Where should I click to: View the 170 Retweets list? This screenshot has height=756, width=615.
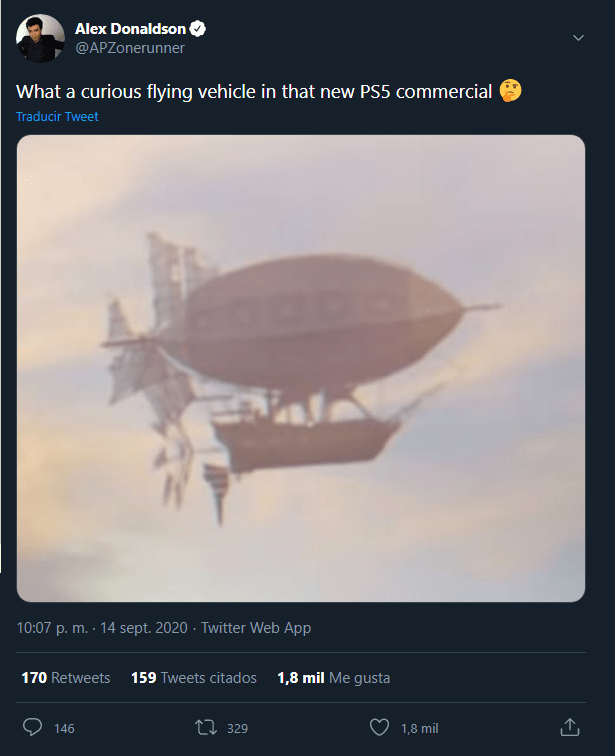(66, 678)
